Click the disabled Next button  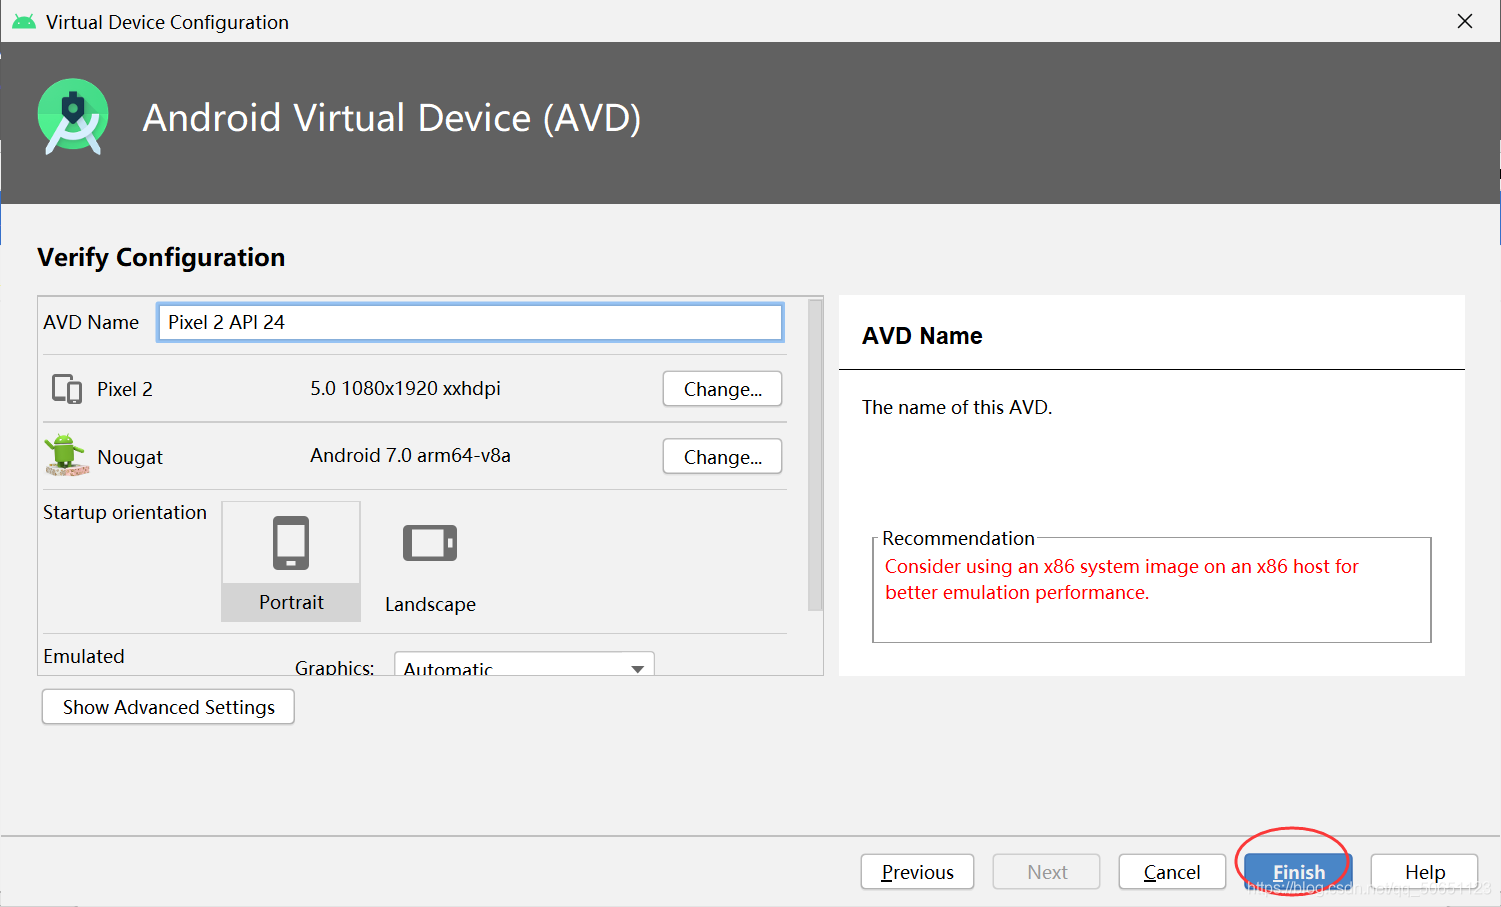pyautogui.click(x=1047, y=872)
